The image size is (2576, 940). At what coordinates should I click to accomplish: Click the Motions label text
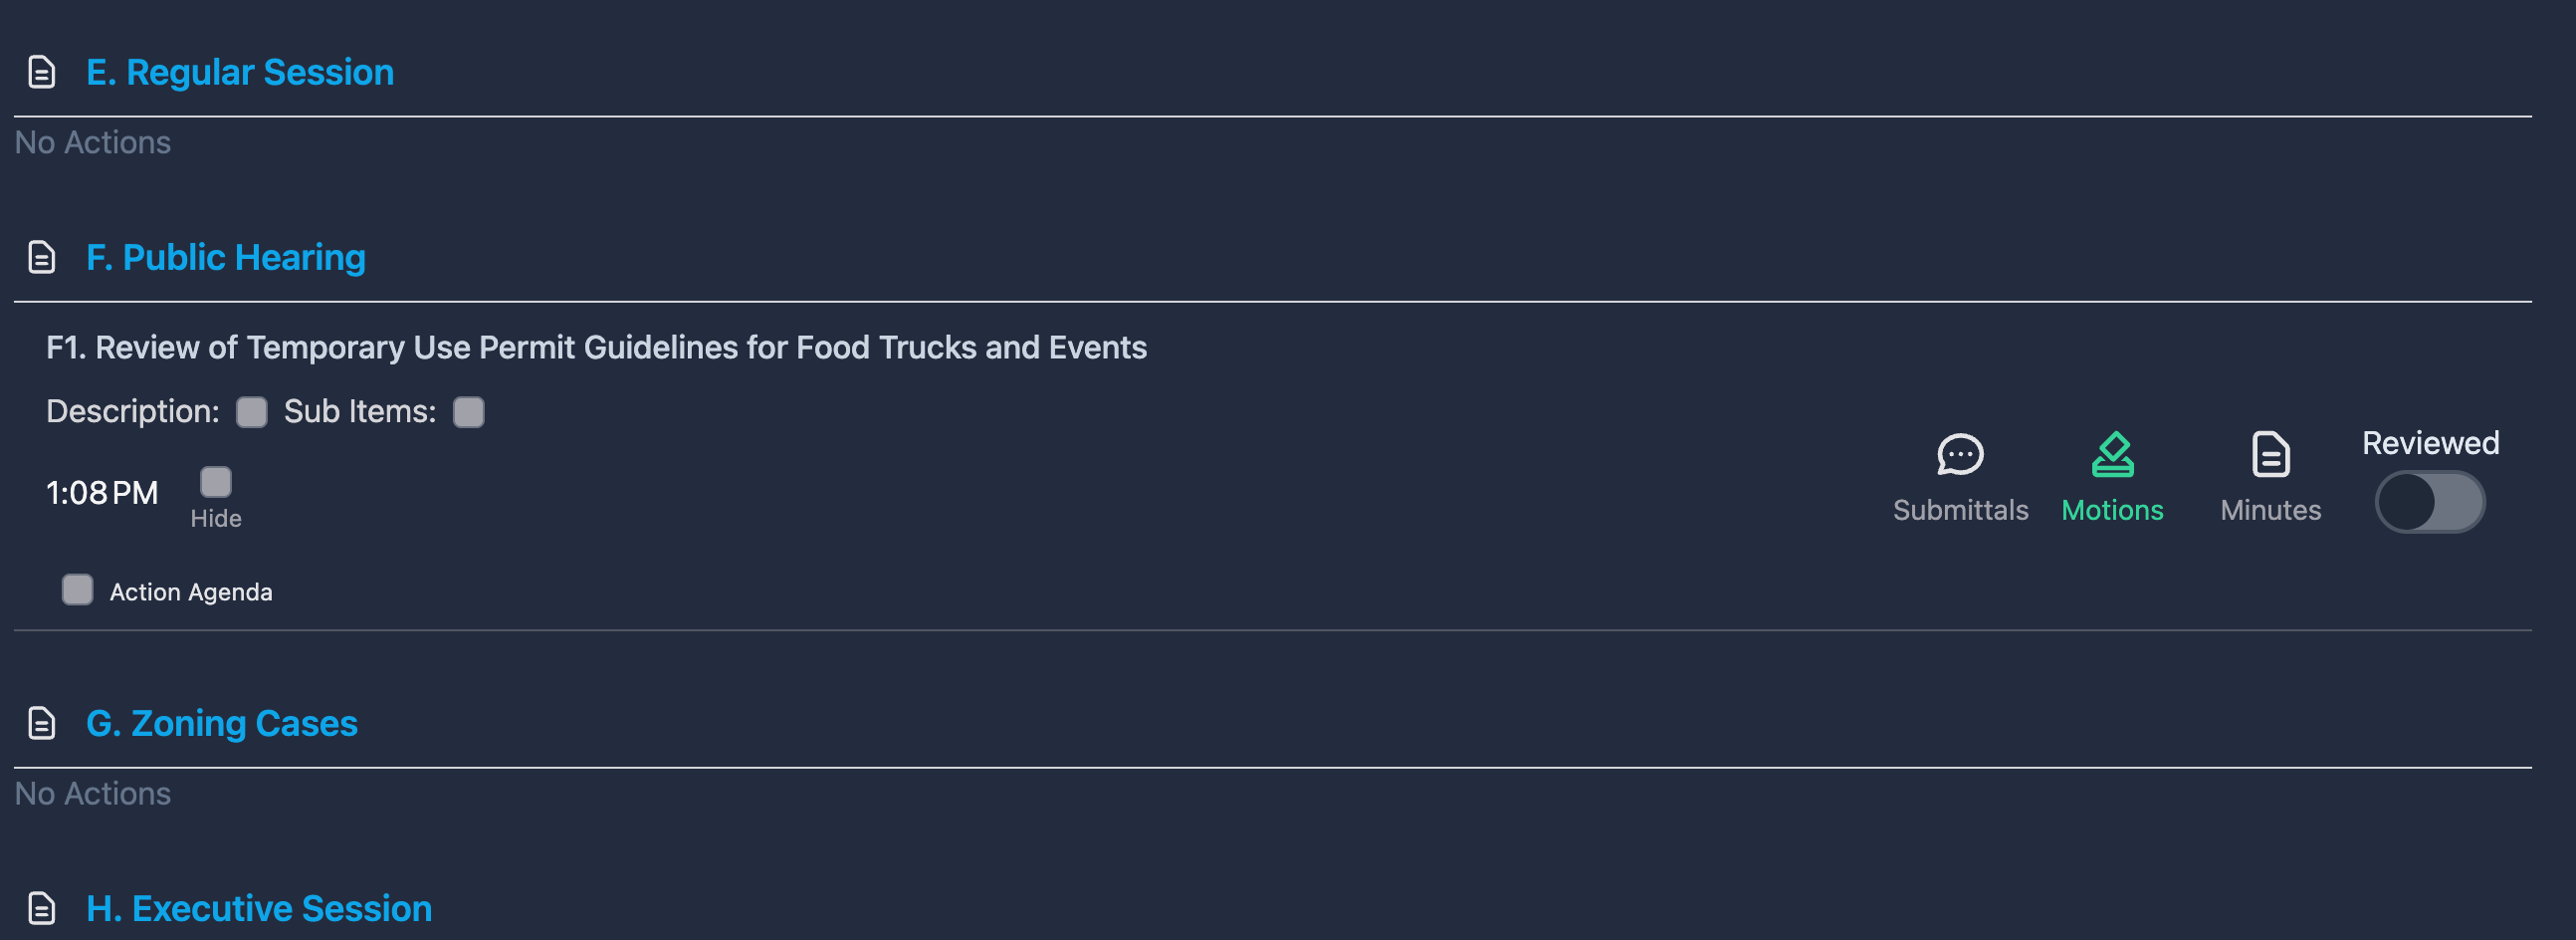point(2111,510)
